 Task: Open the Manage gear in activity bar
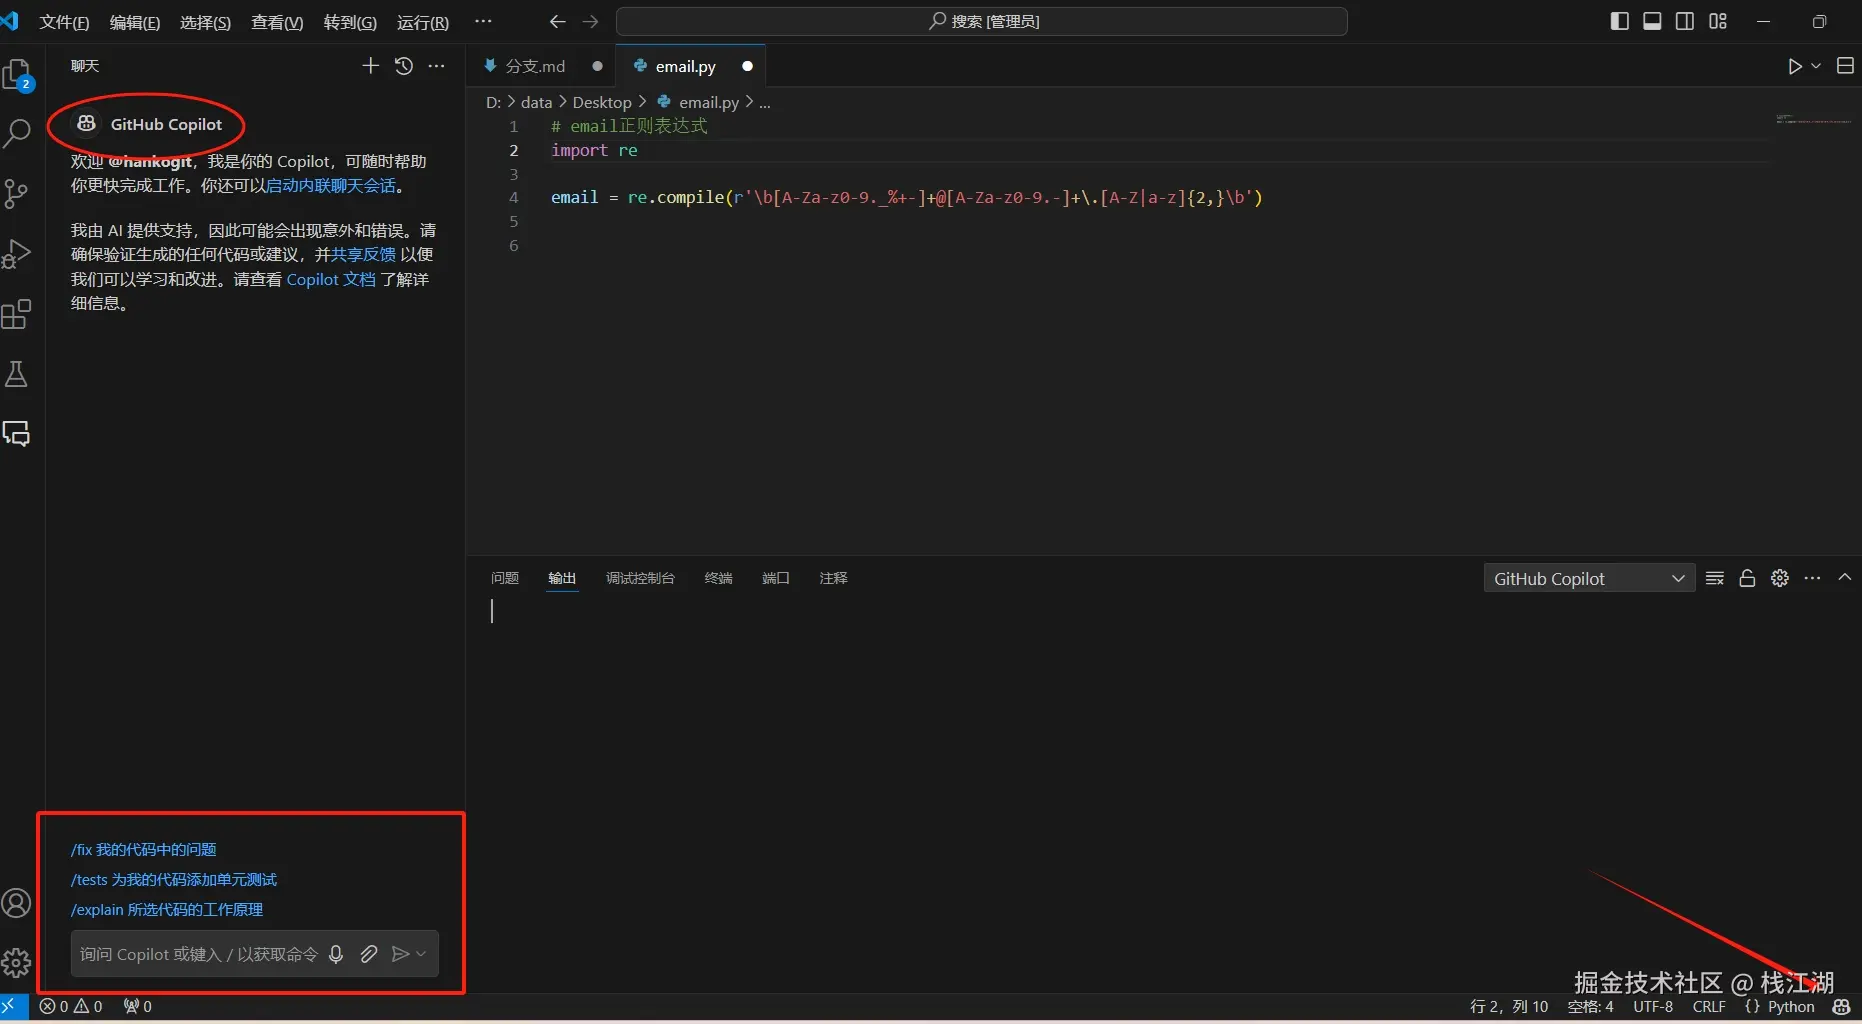17,963
